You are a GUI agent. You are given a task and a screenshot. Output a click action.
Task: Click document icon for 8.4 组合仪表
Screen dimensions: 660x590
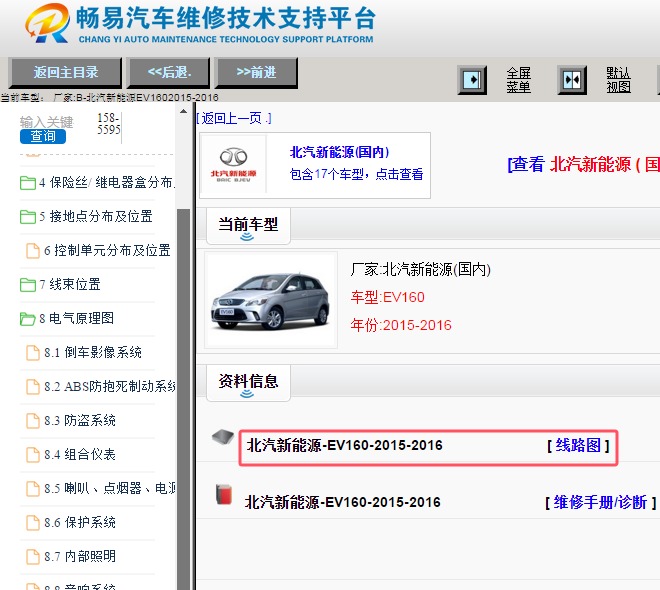click(33, 455)
